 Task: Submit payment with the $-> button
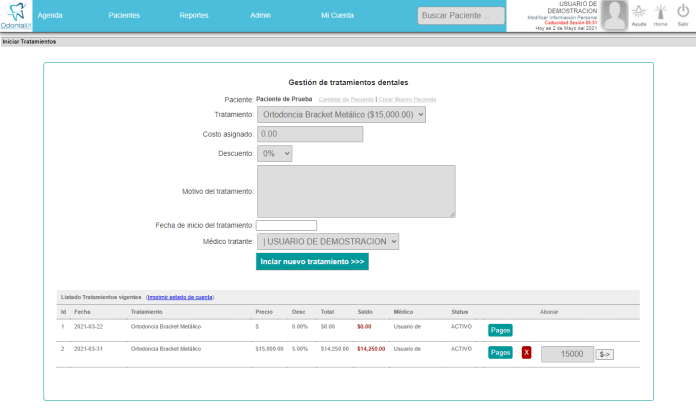(605, 354)
